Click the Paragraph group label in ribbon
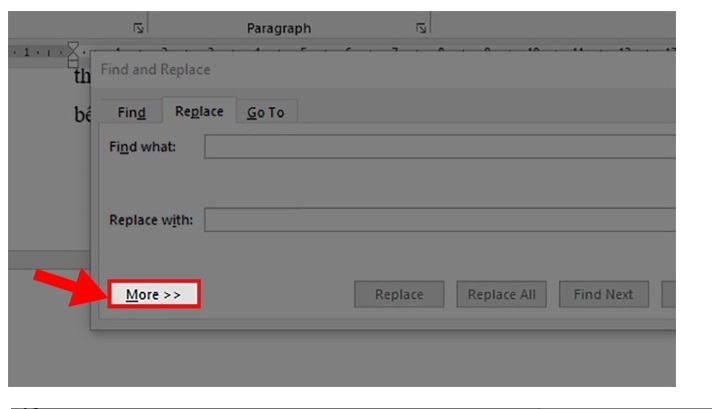720x409 pixels. pos(279,28)
